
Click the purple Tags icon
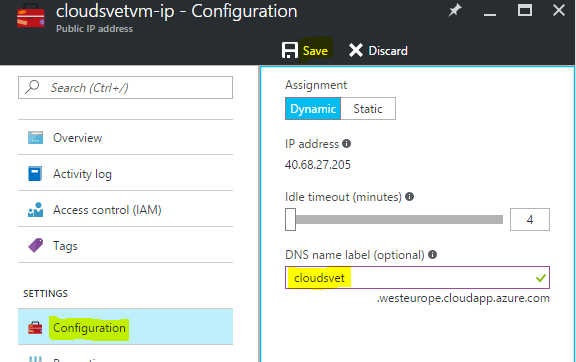[35, 245]
